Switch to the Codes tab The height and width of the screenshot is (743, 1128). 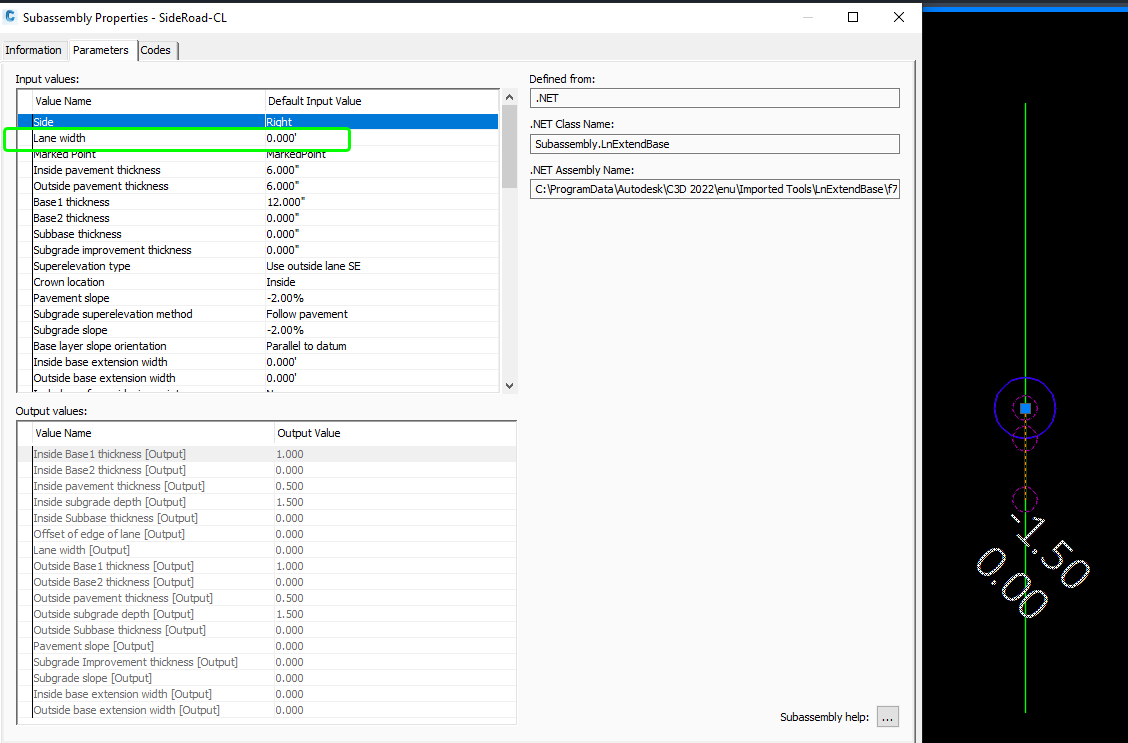point(156,50)
